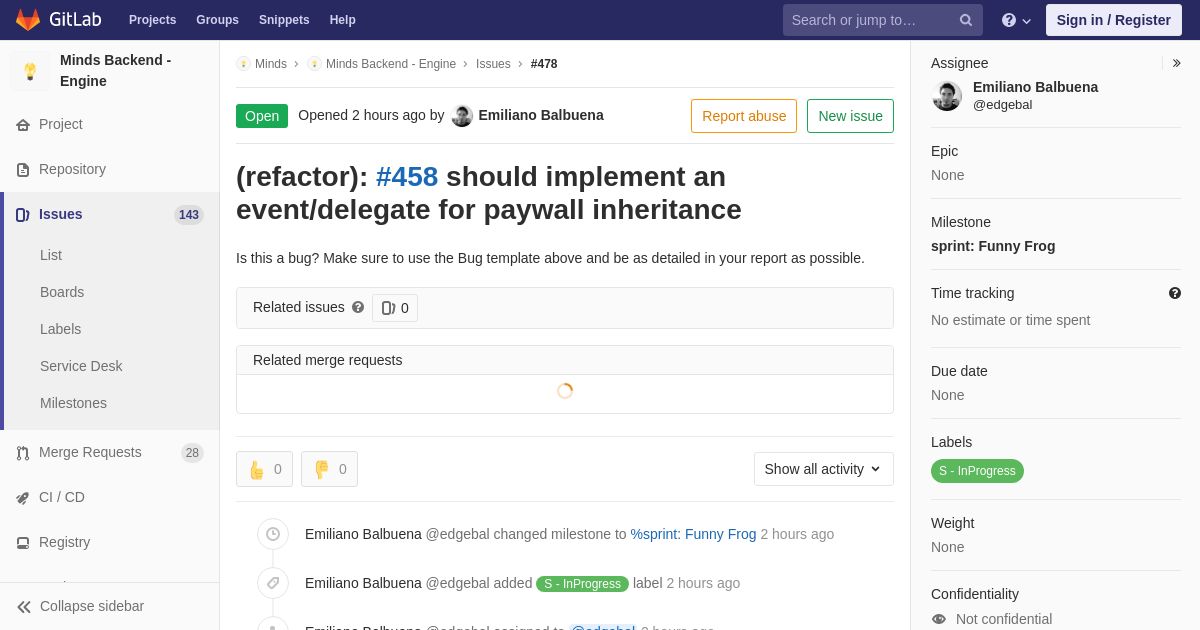Open Snippets in the top navigation
Image resolution: width=1200 pixels, height=630 pixels.
[x=284, y=20]
